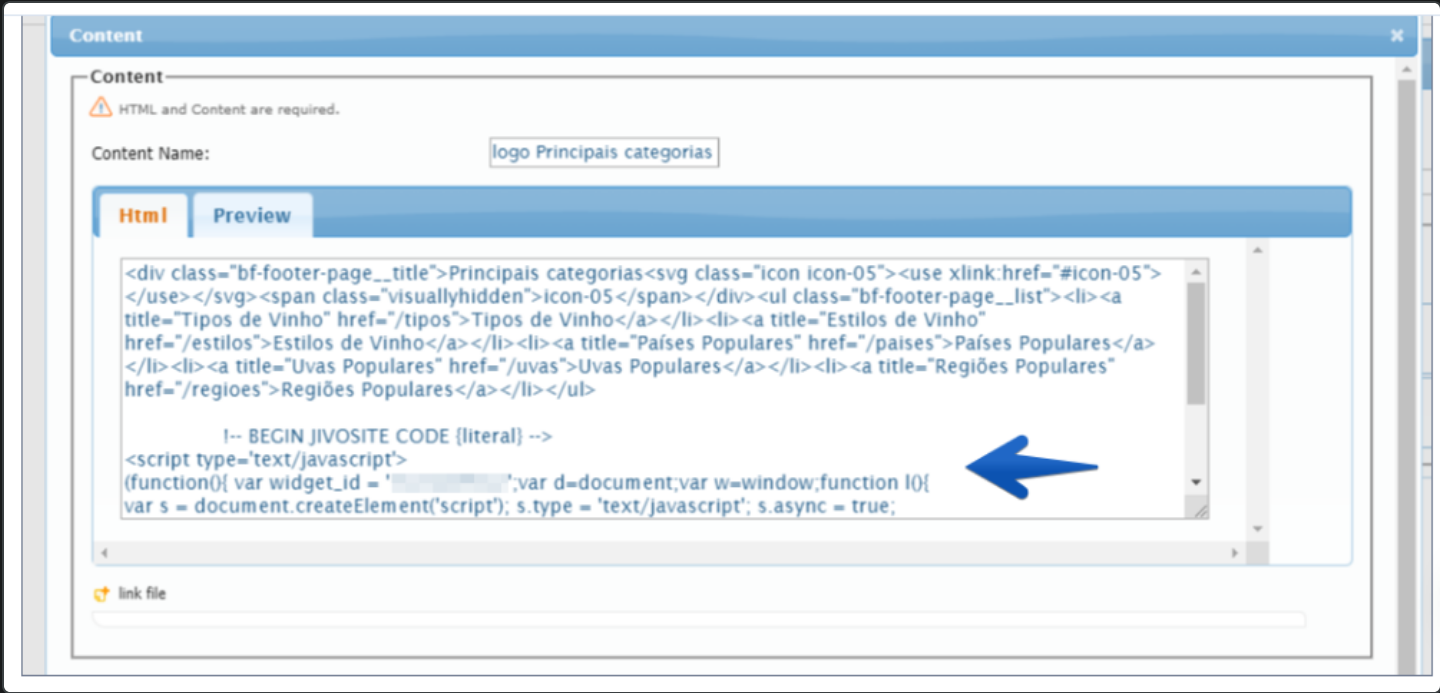This screenshot has height=693, width=1440.
Task: Select the Html tab
Action: (x=141, y=214)
